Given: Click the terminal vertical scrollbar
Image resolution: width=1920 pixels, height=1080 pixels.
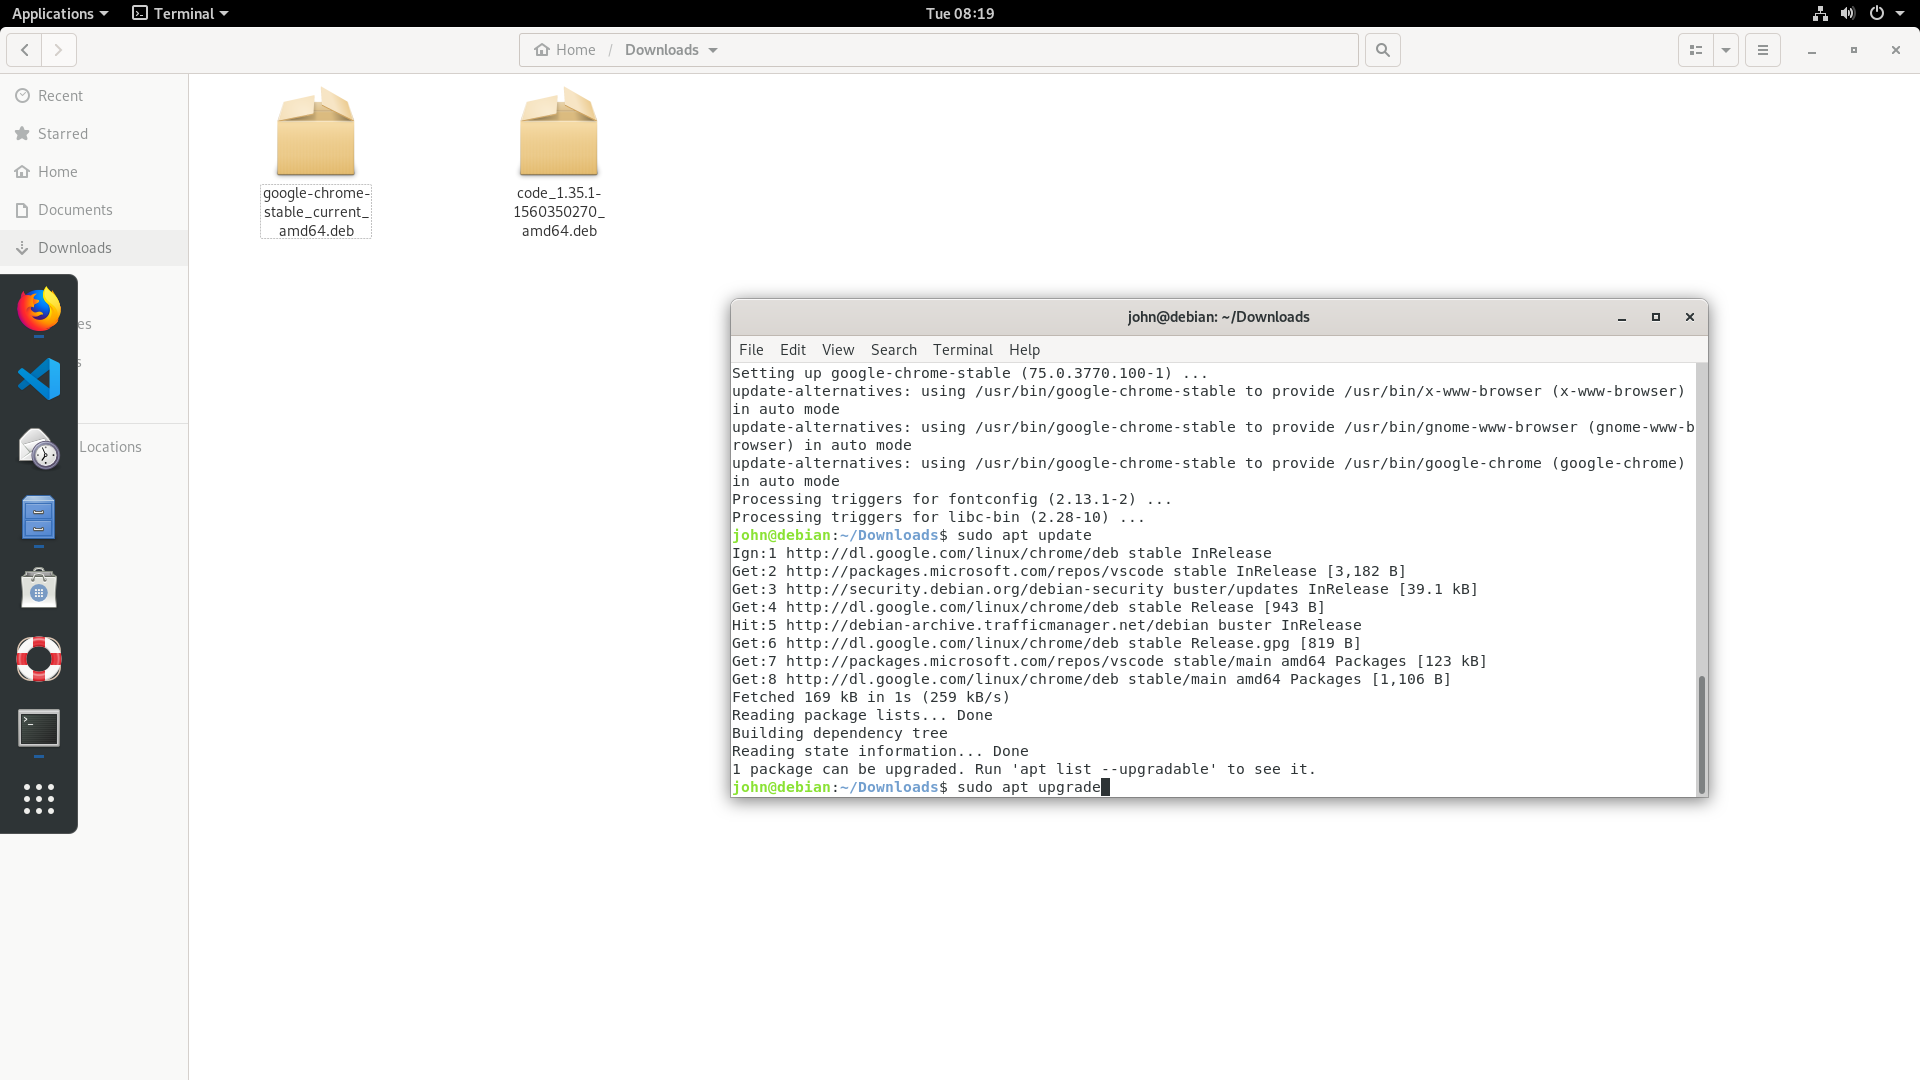Looking at the screenshot, I should coord(1701,733).
